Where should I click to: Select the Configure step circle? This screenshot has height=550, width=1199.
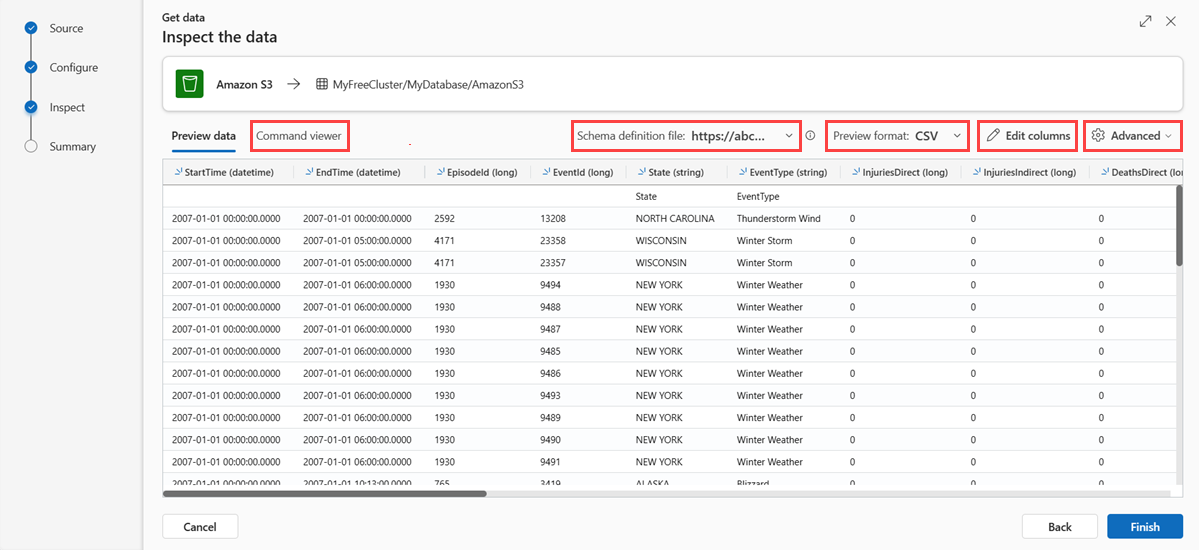(x=31, y=68)
